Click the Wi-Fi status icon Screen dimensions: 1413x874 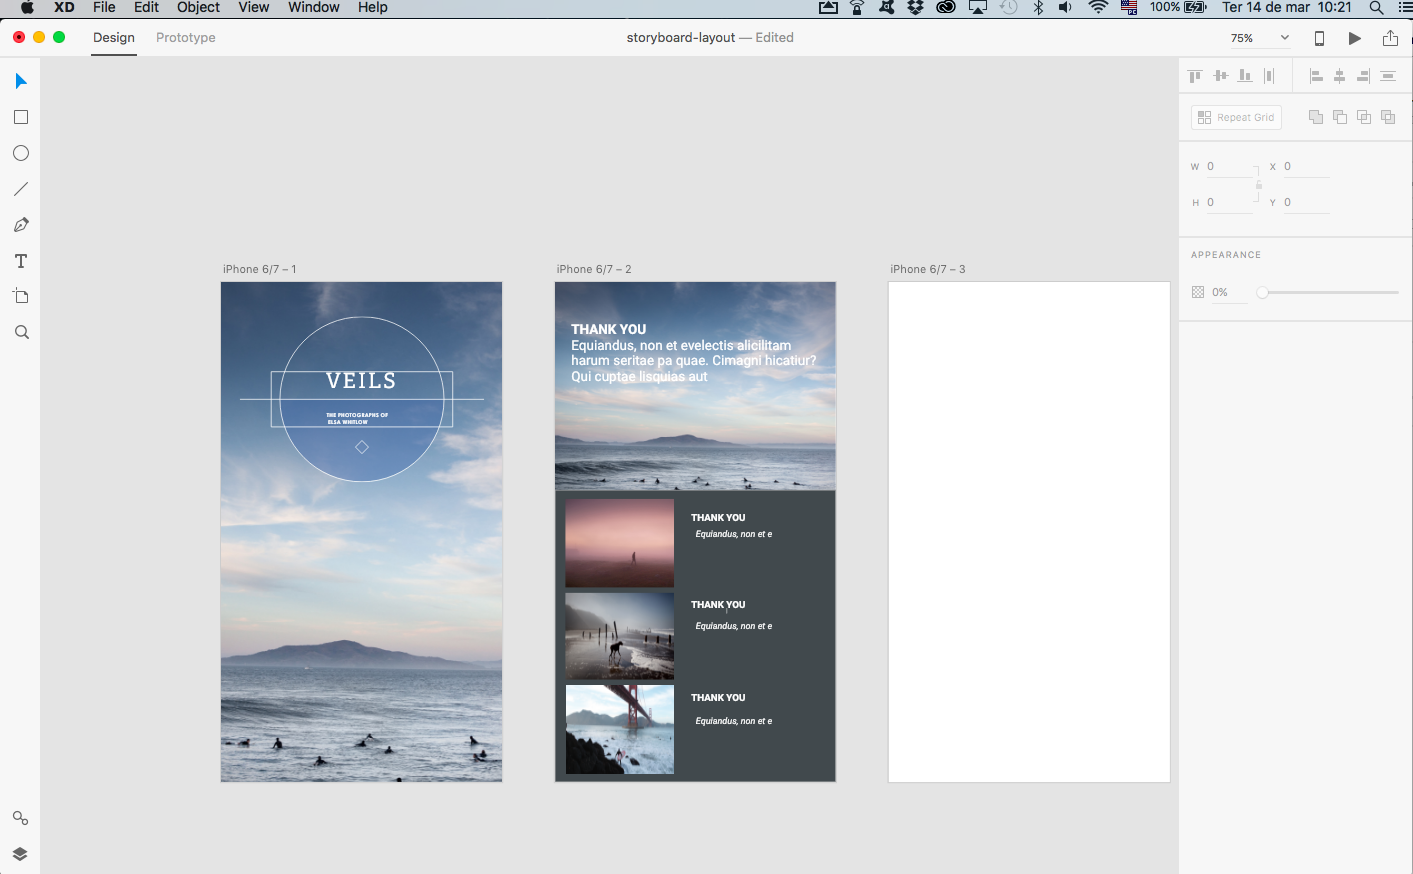point(1098,8)
